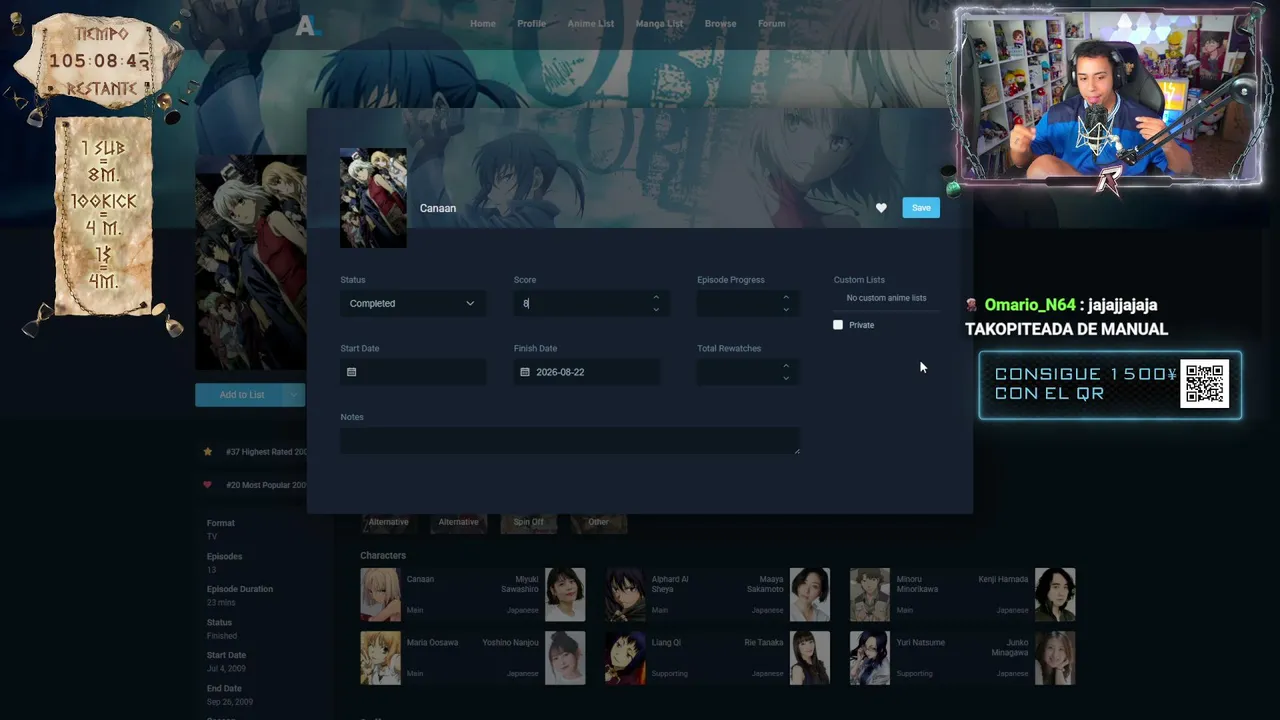The height and width of the screenshot is (720, 1280).
Task: Visit Forum from the top navigation
Action: pos(771,24)
